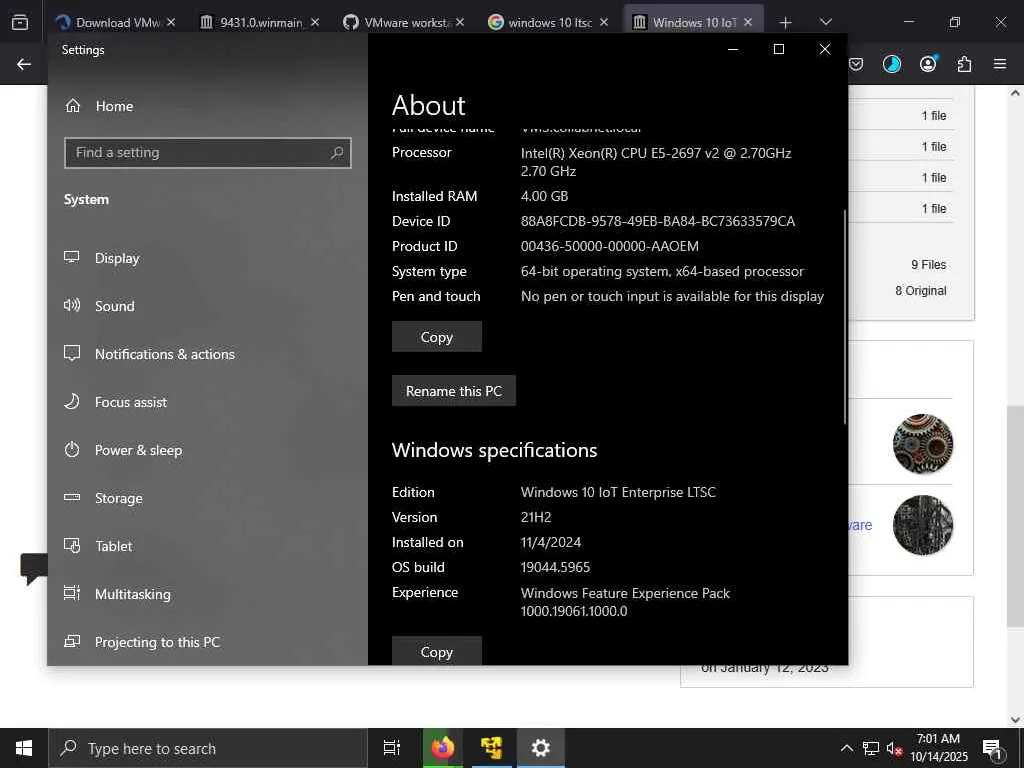Select the Settings gear in the taskbar
Image resolution: width=1024 pixels, height=768 pixels.
(541, 748)
